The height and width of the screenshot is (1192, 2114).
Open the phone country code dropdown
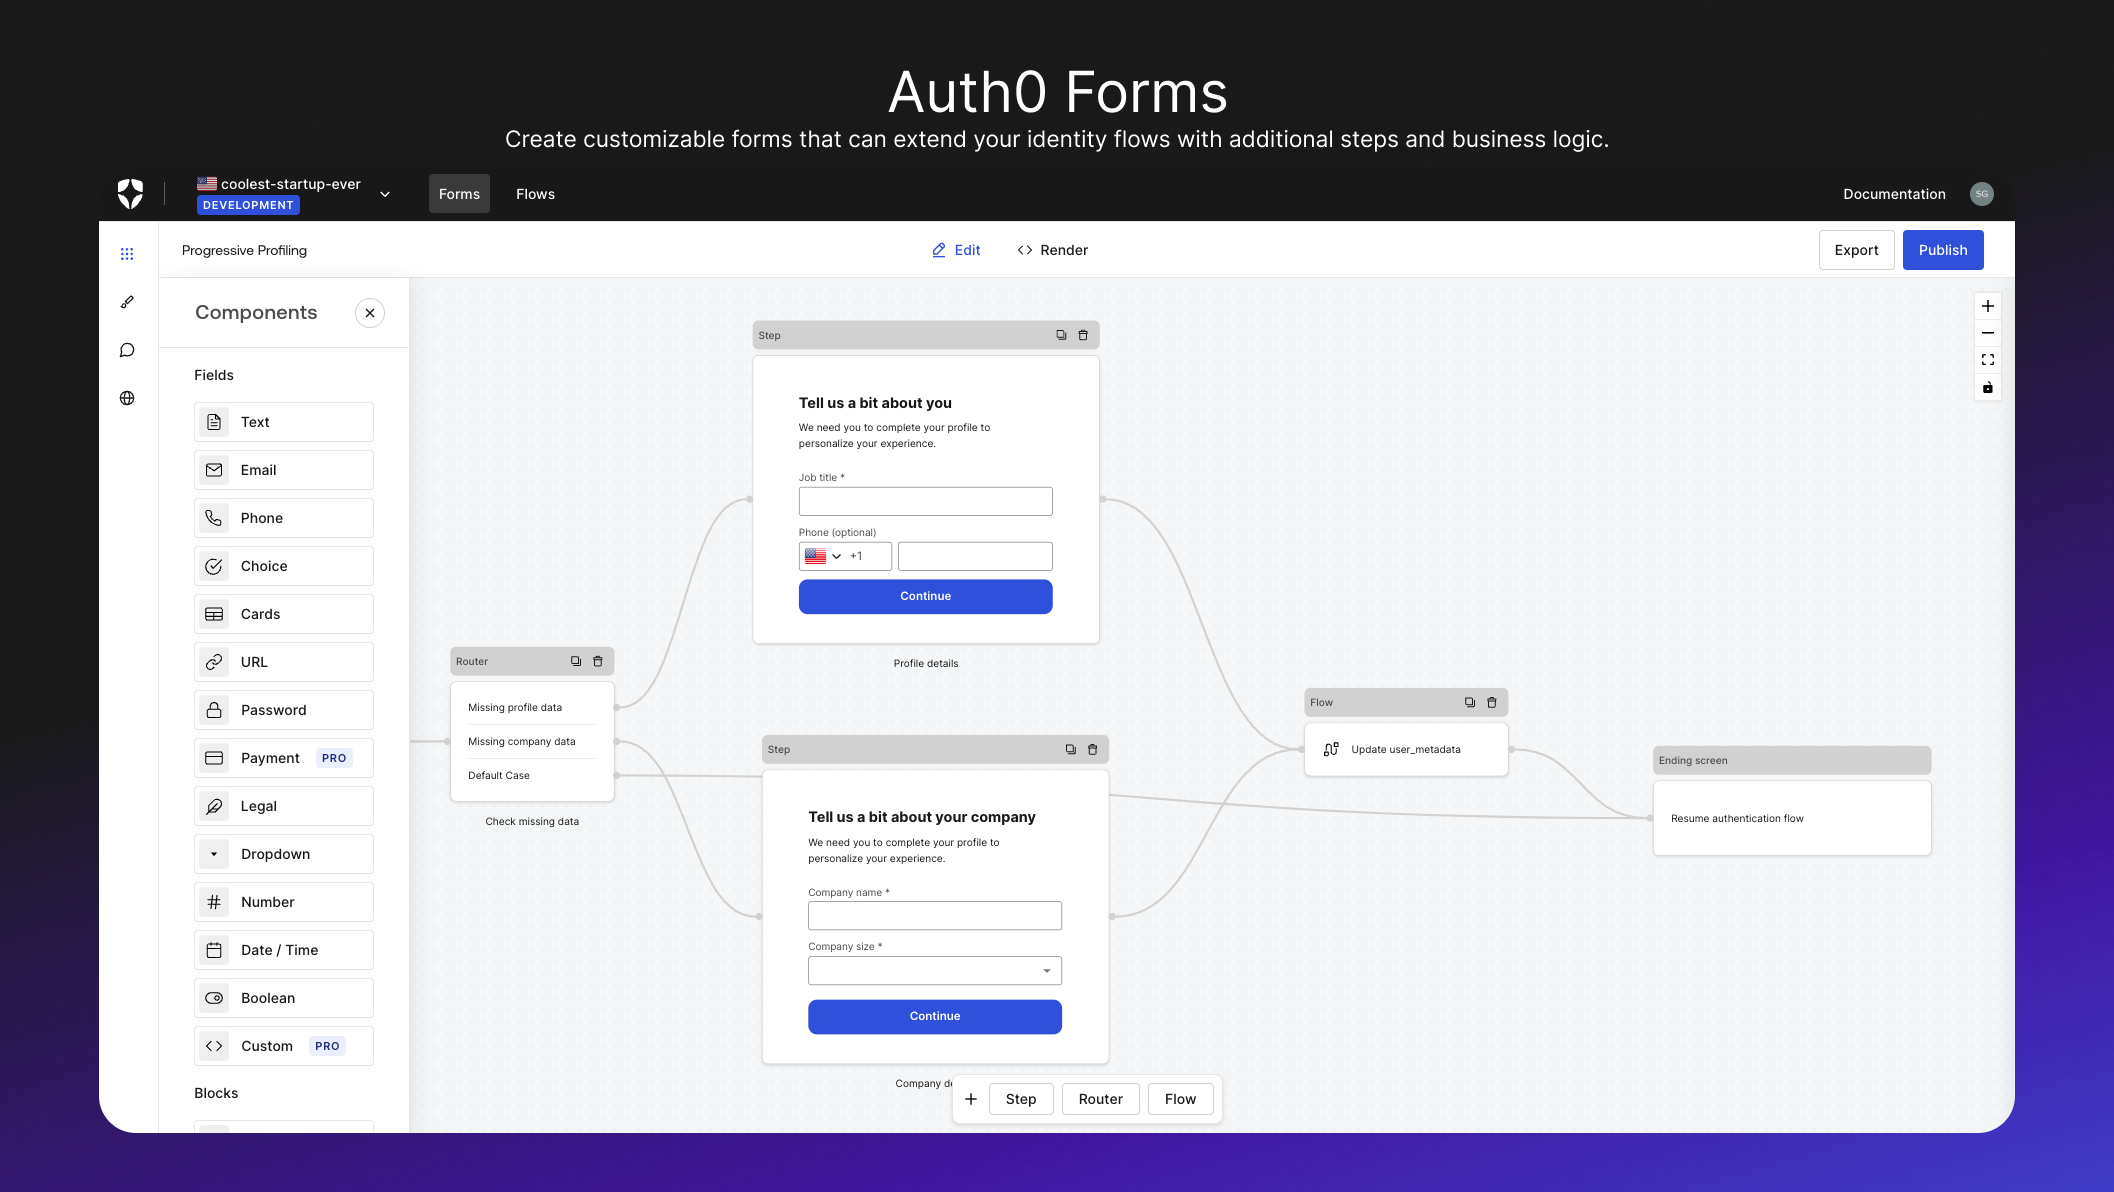pos(845,556)
